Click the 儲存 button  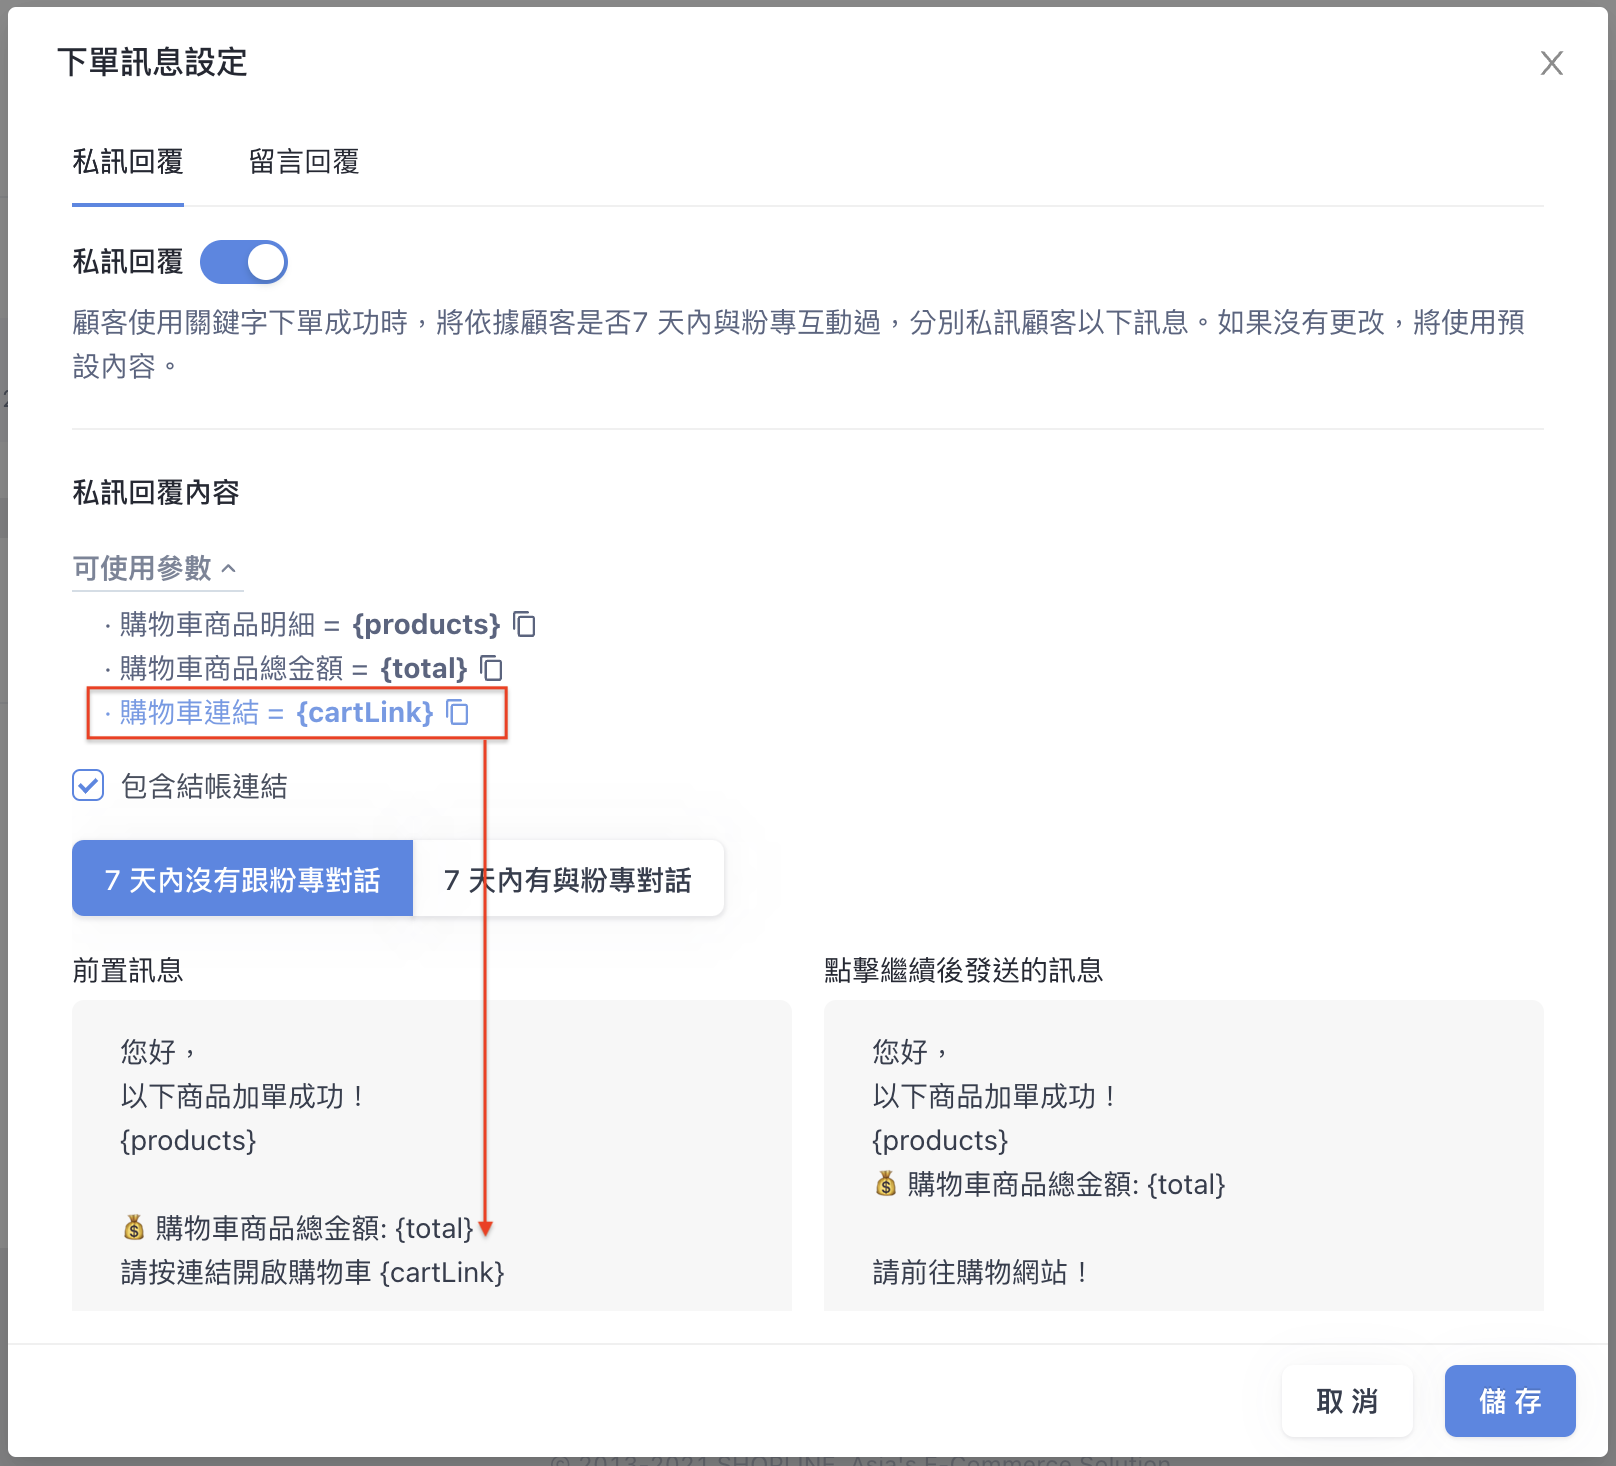tap(1510, 1401)
